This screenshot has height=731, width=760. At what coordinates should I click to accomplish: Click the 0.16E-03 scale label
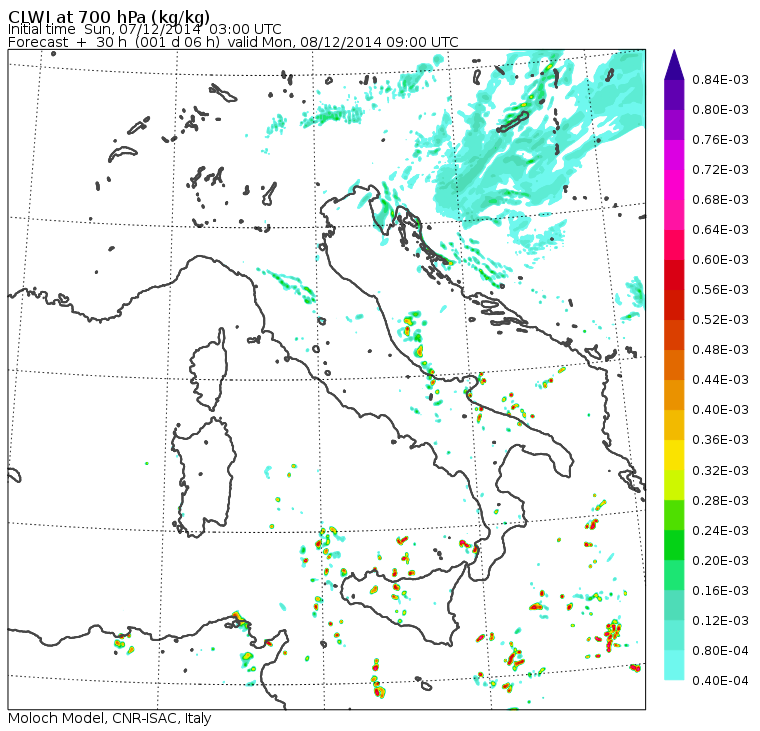pos(720,591)
